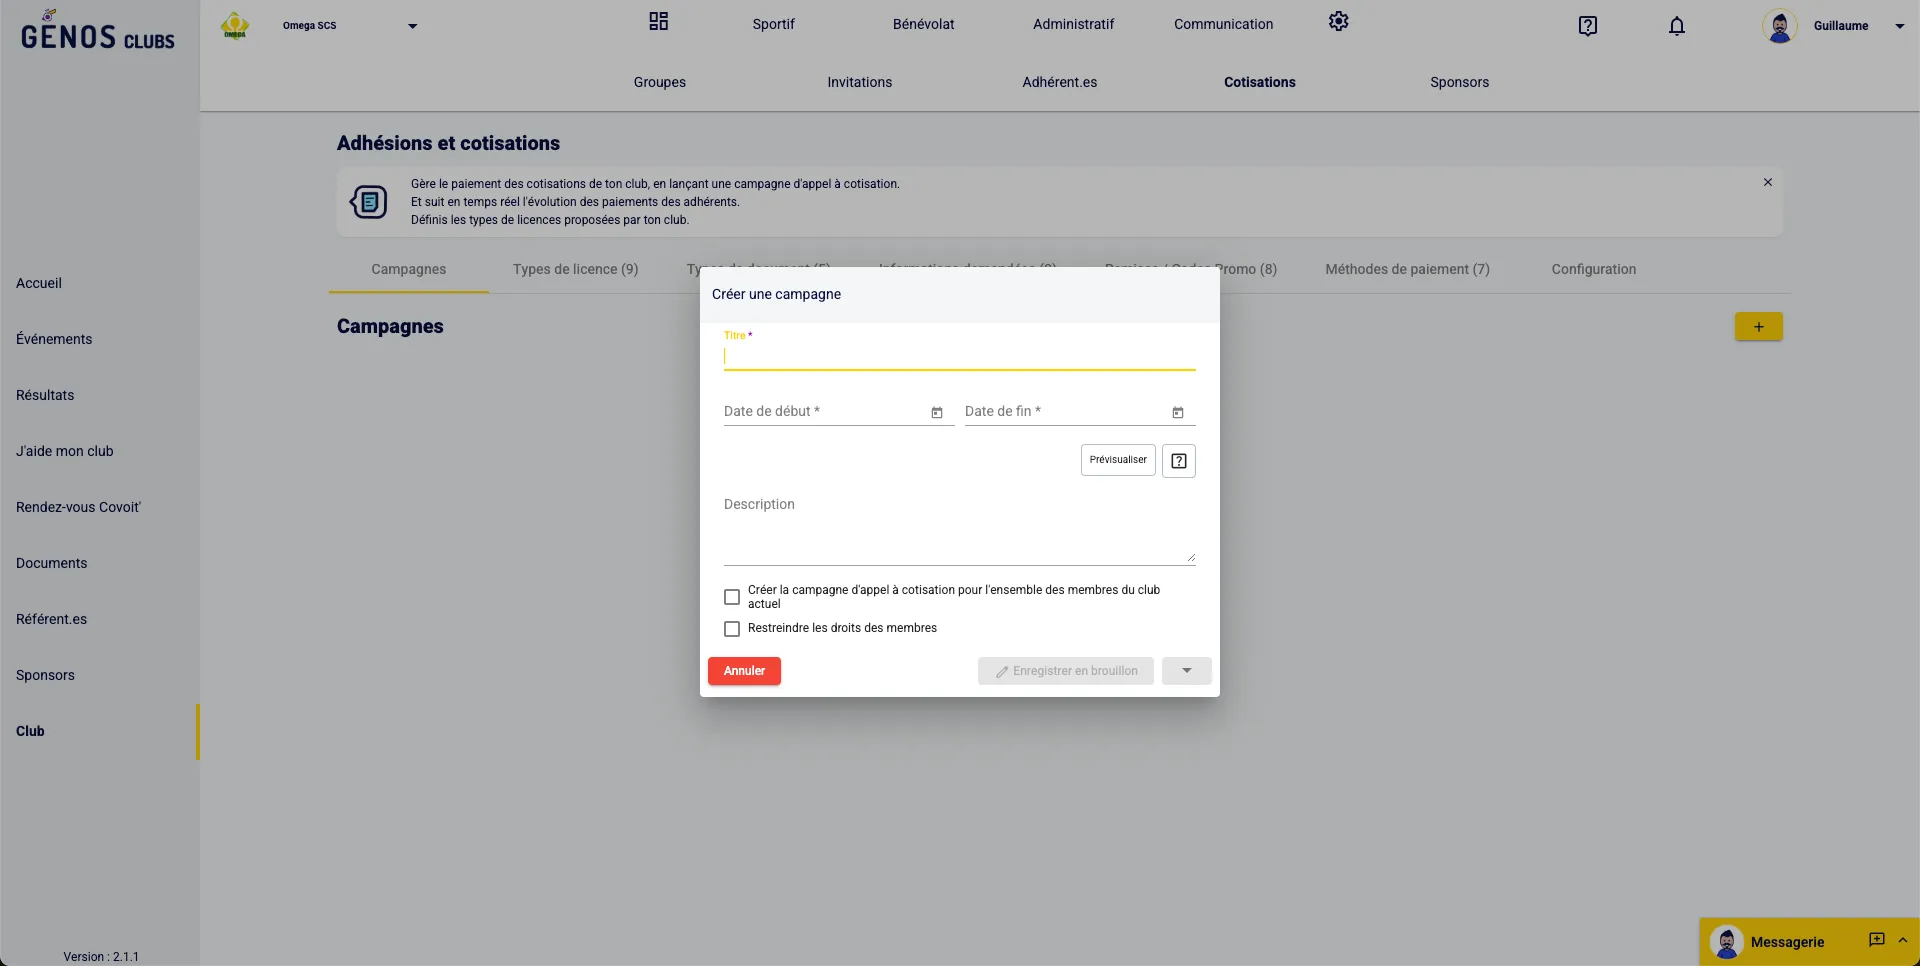Click the Prévisualiser button
The height and width of the screenshot is (966, 1920).
click(x=1118, y=460)
